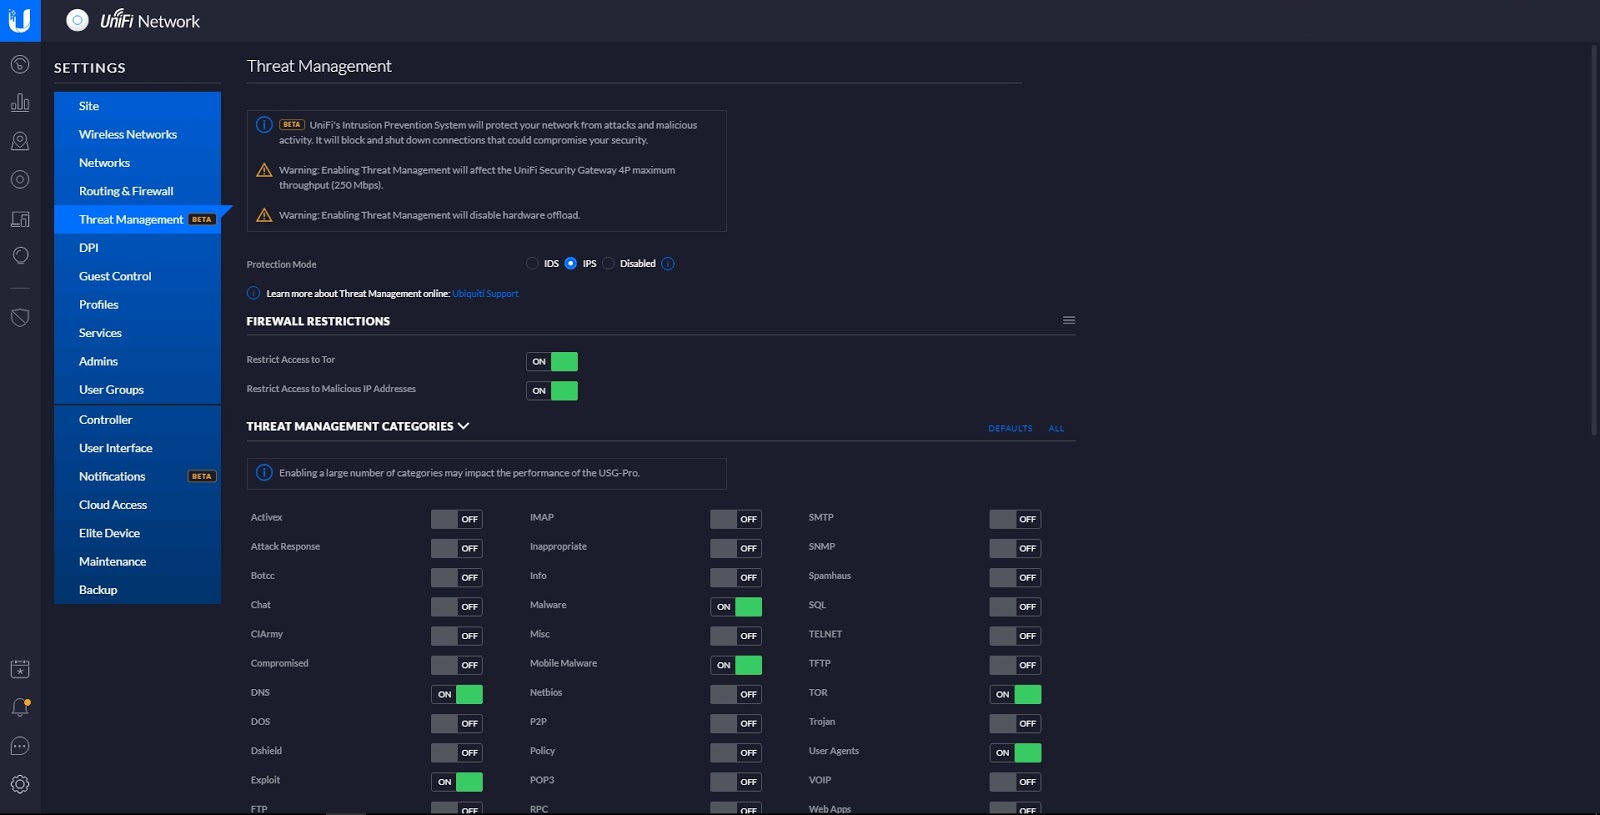
Task: Open Cloud Access settings
Action: tap(137, 505)
